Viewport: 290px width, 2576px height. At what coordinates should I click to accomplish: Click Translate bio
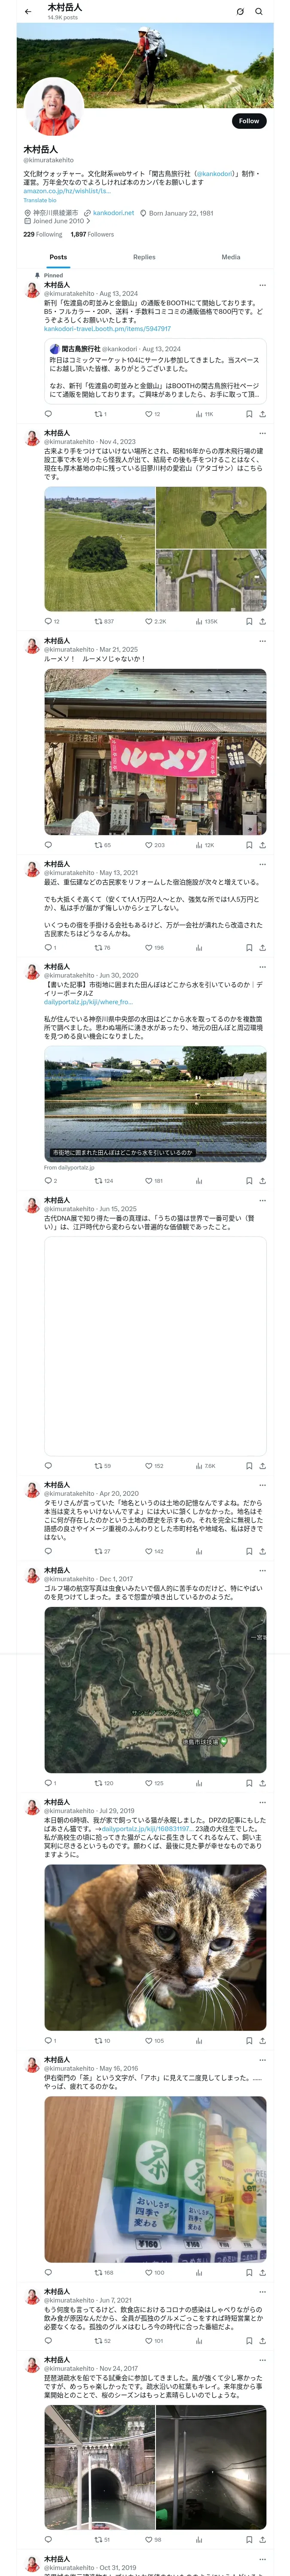40,200
